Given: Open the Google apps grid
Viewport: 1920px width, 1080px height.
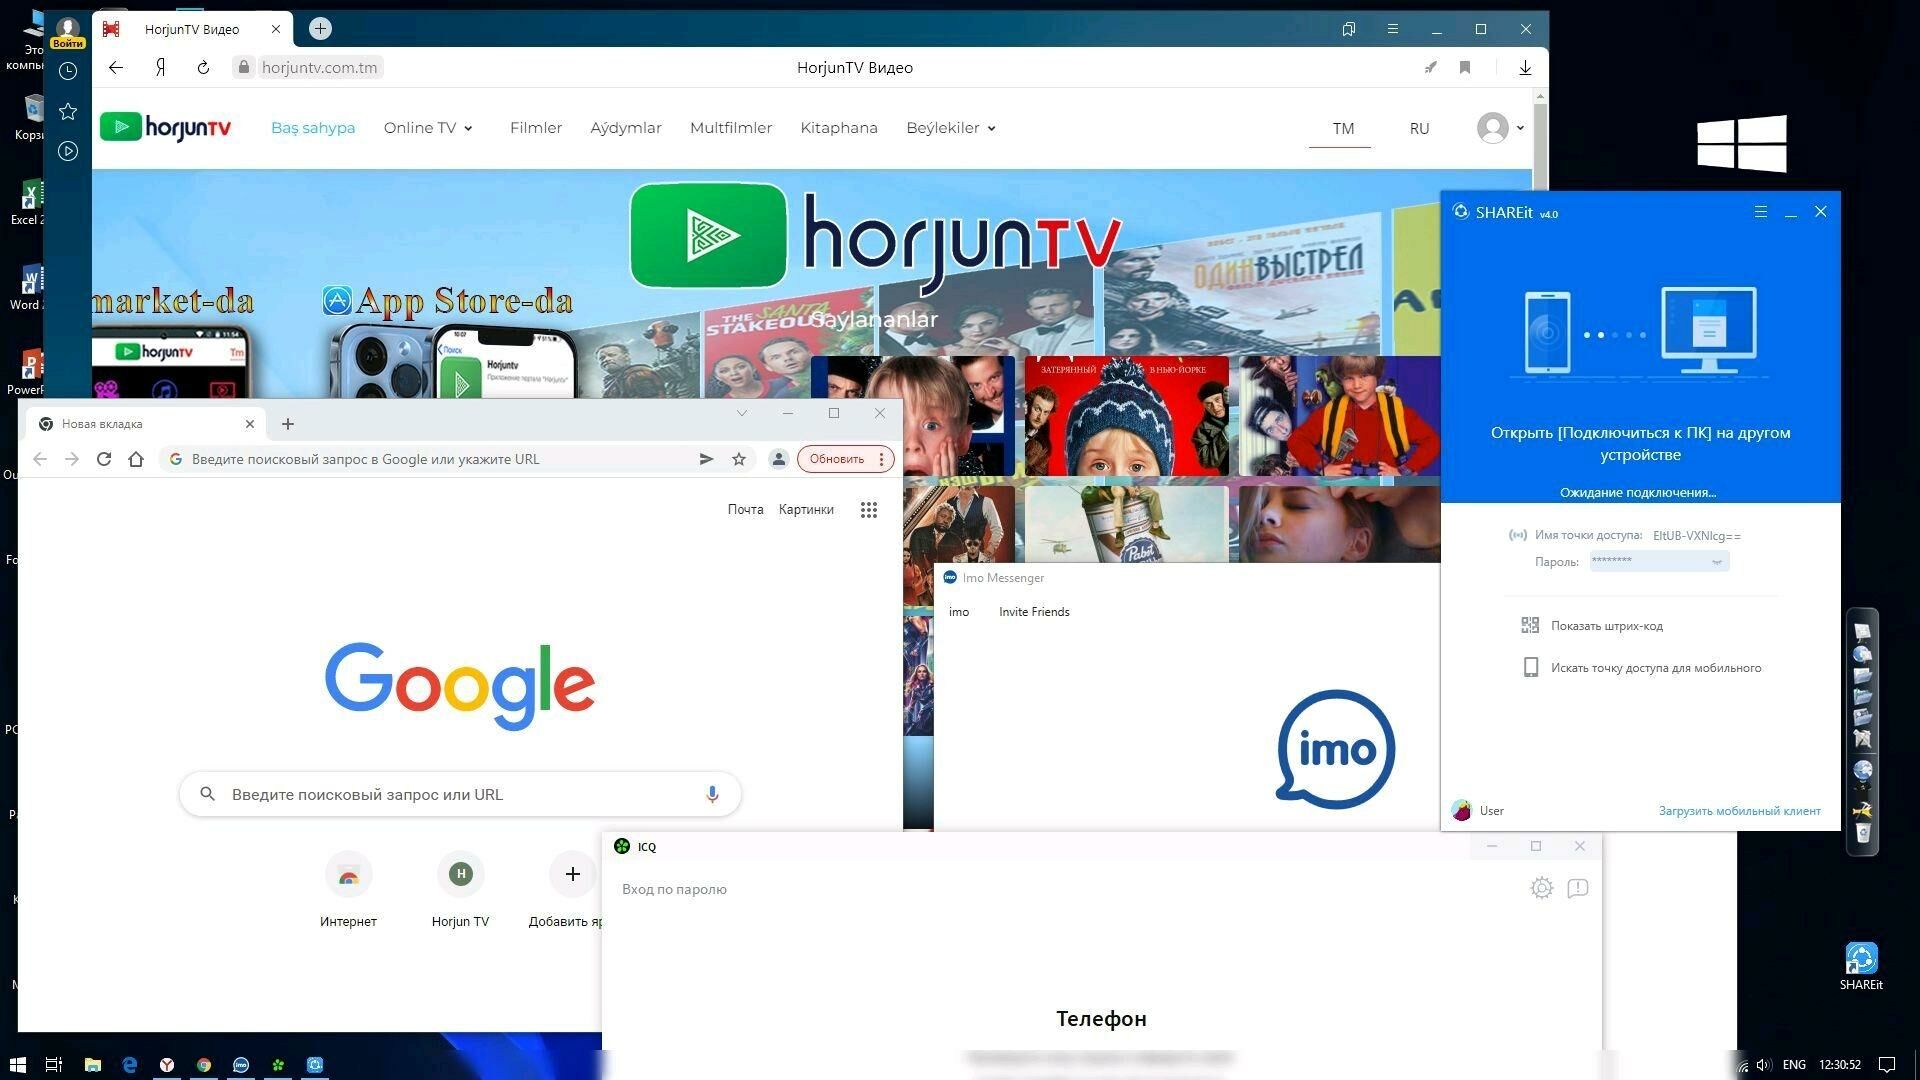Looking at the screenshot, I should 868,510.
